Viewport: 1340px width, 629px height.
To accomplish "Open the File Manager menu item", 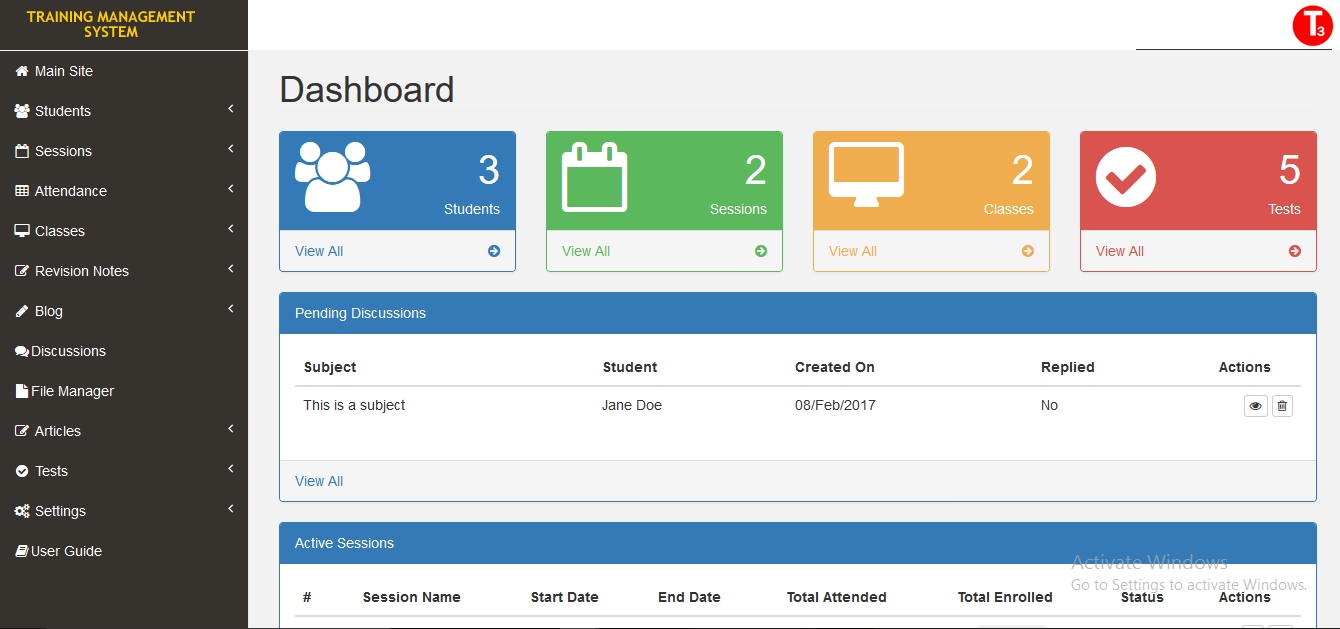I will (124, 391).
